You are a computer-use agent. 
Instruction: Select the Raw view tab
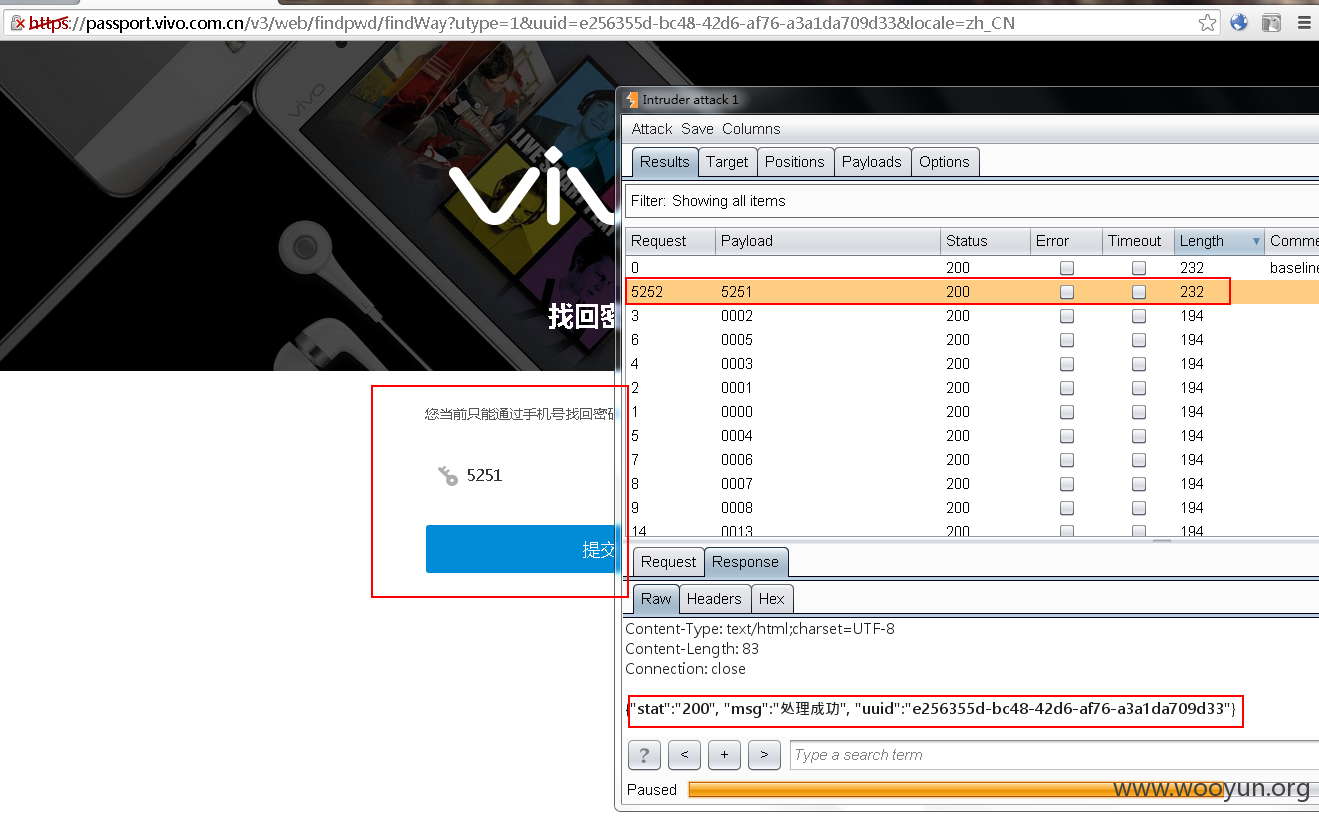[x=656, y=599]
